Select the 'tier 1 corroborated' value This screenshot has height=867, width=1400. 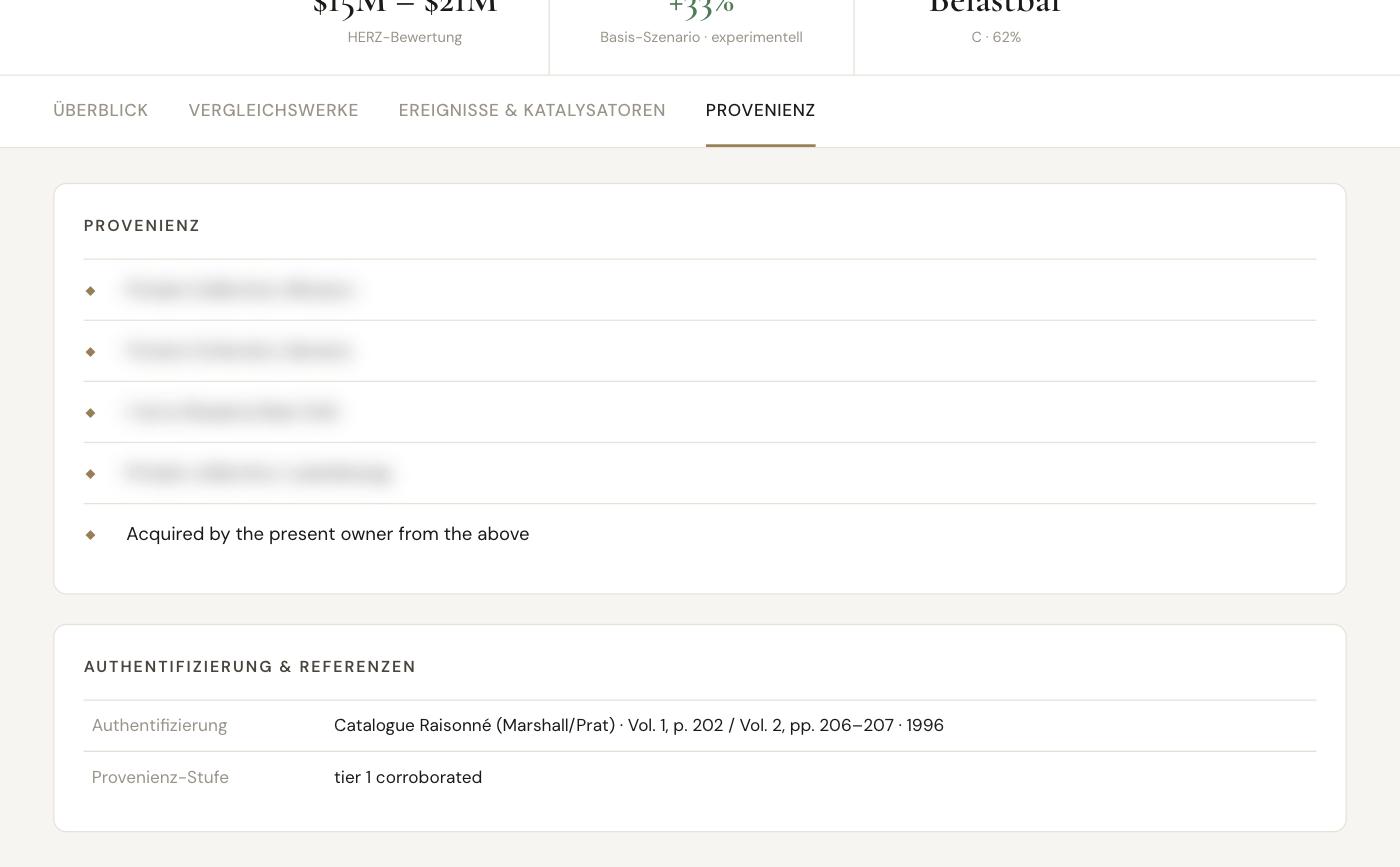pos(408,777)
